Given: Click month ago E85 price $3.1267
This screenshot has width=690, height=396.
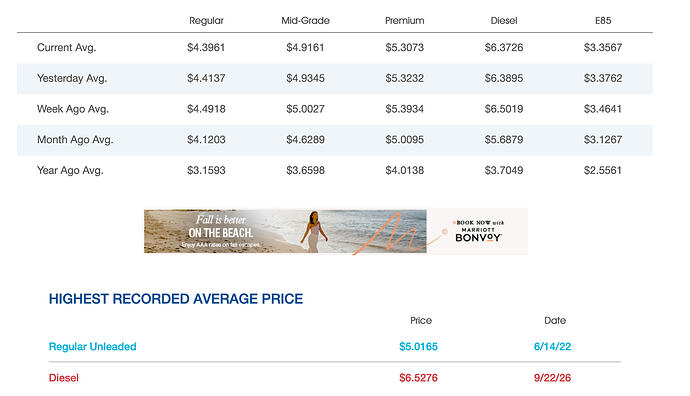Looking at the screenshot, I should point(603,140).
